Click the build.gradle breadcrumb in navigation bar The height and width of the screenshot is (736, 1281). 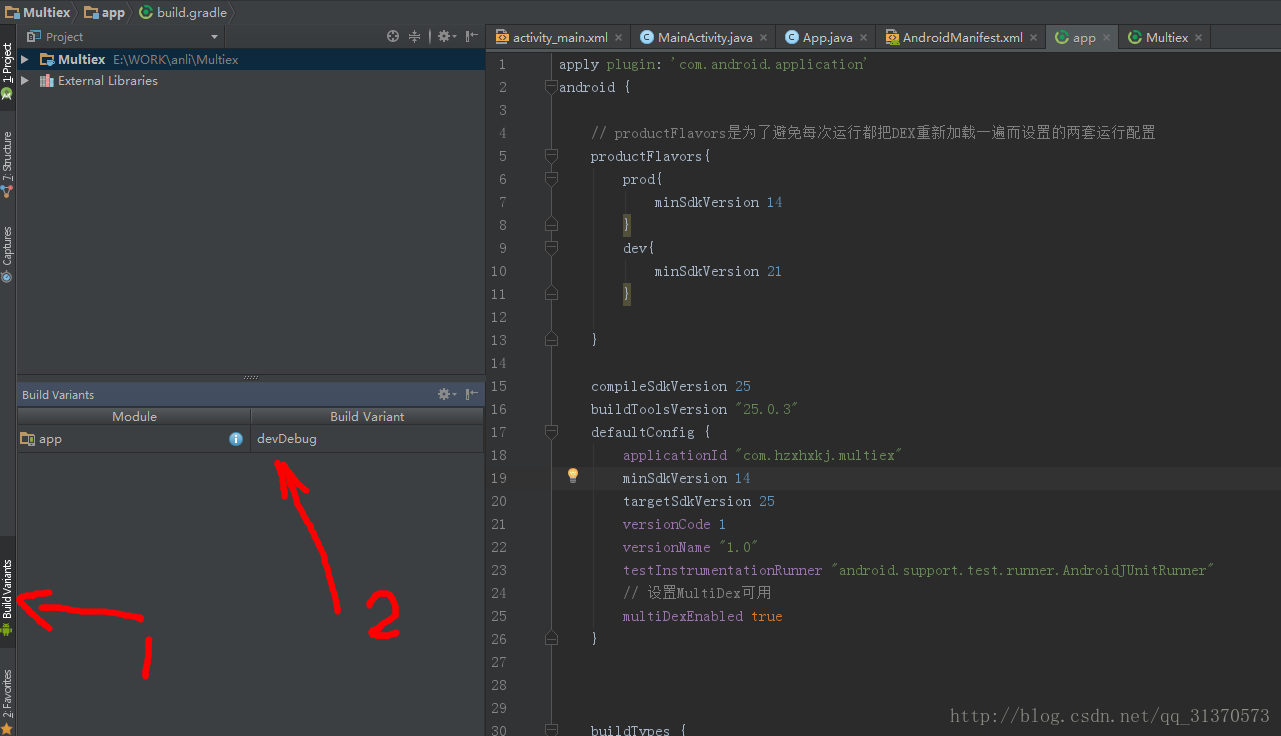tap(183, 12)
